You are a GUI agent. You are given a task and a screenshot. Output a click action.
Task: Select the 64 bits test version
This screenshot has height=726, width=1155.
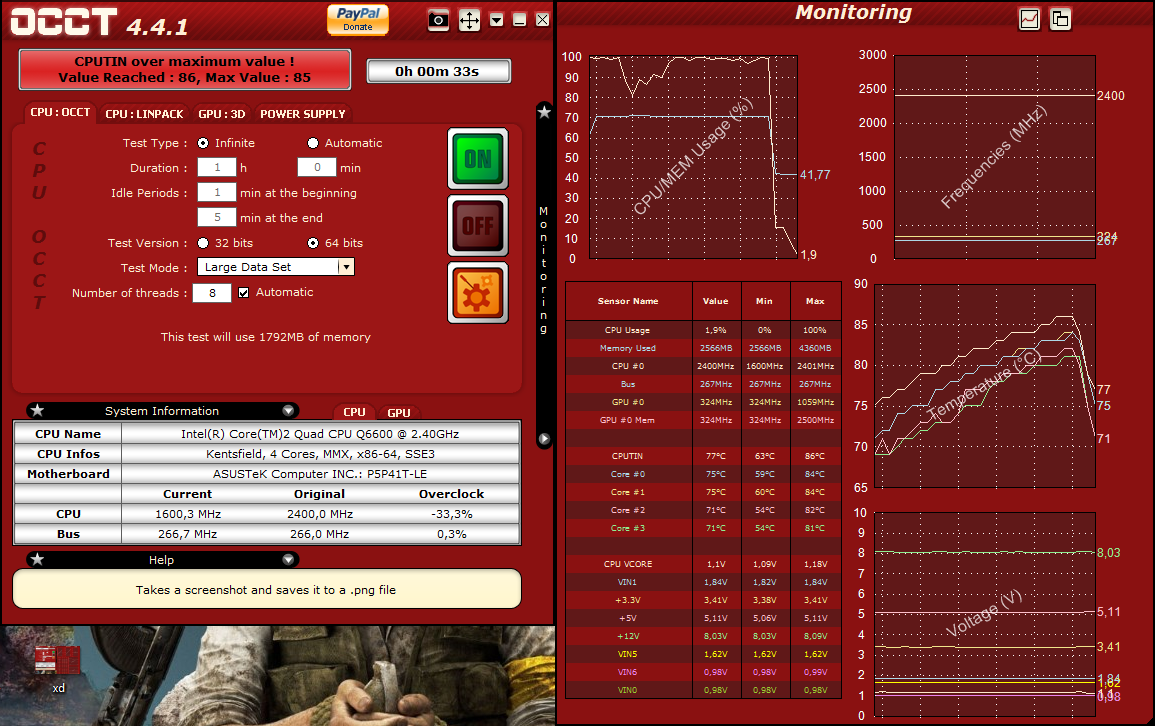(x=313, y=243)
